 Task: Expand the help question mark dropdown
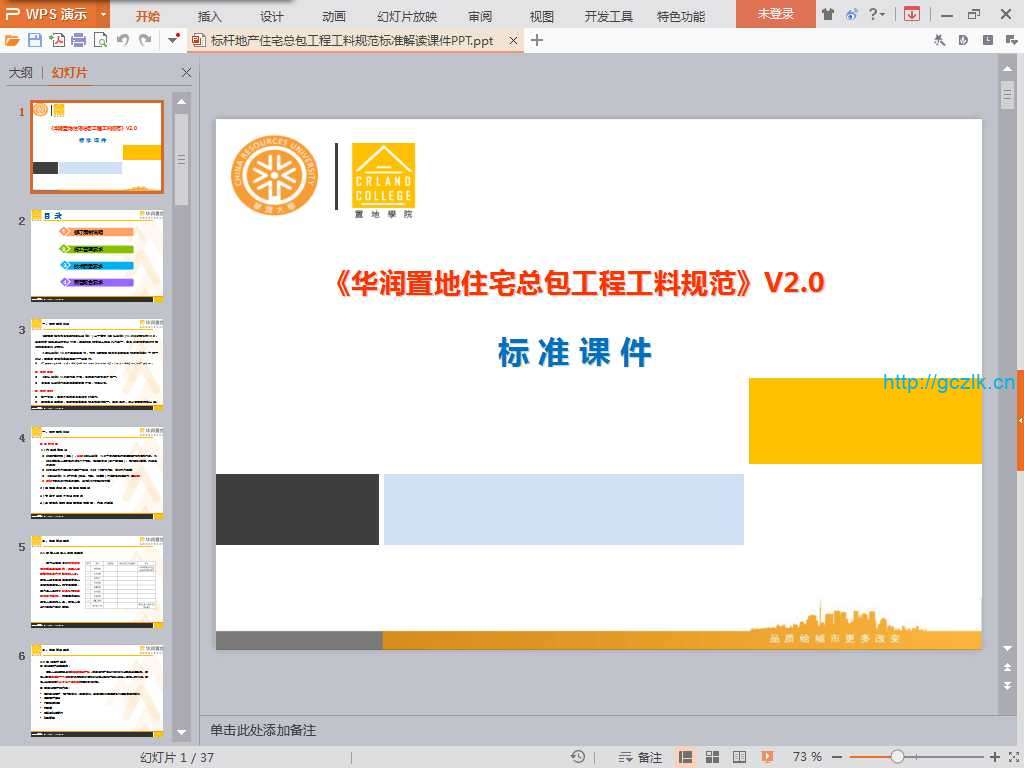(x=877, y=14)
